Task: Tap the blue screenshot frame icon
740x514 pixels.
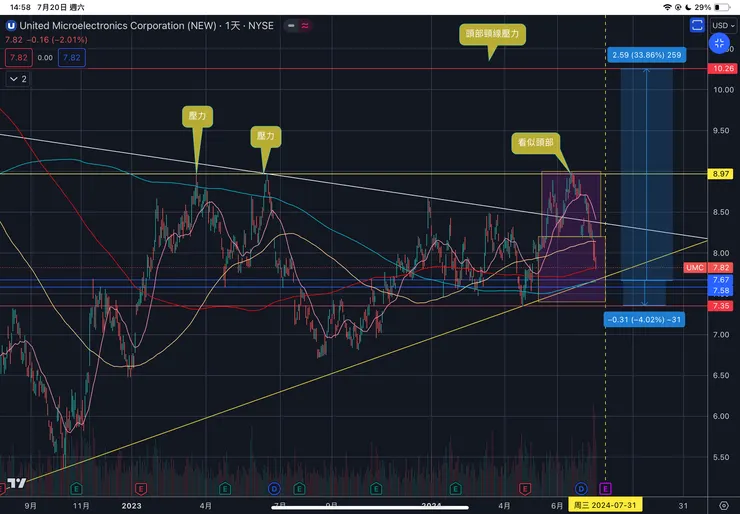Action: 697,25
